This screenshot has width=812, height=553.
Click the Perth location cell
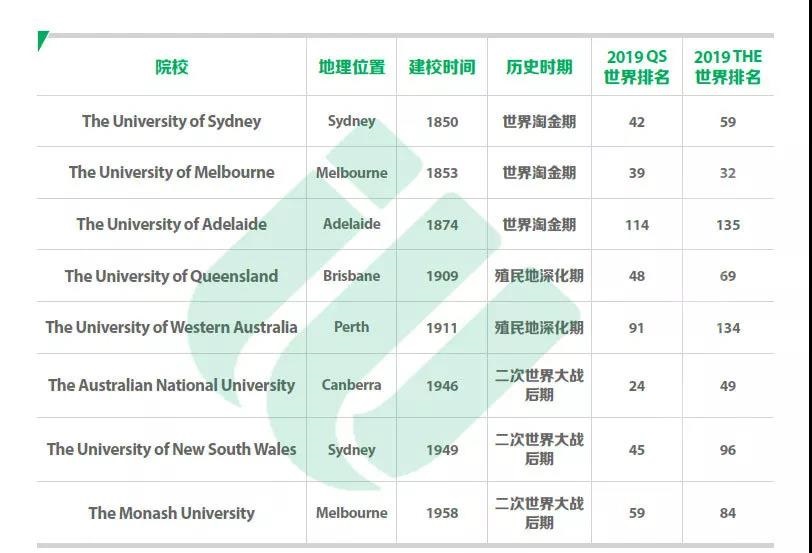[x=352, y=327]
